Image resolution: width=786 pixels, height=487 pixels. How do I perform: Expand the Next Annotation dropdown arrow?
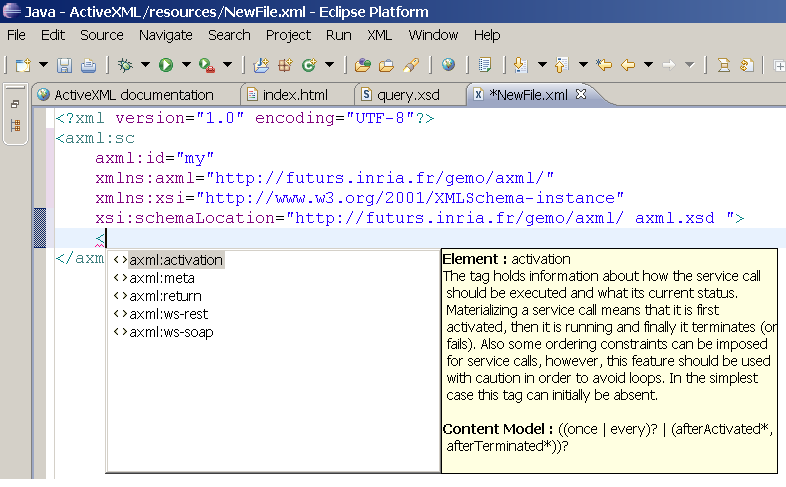542,65
